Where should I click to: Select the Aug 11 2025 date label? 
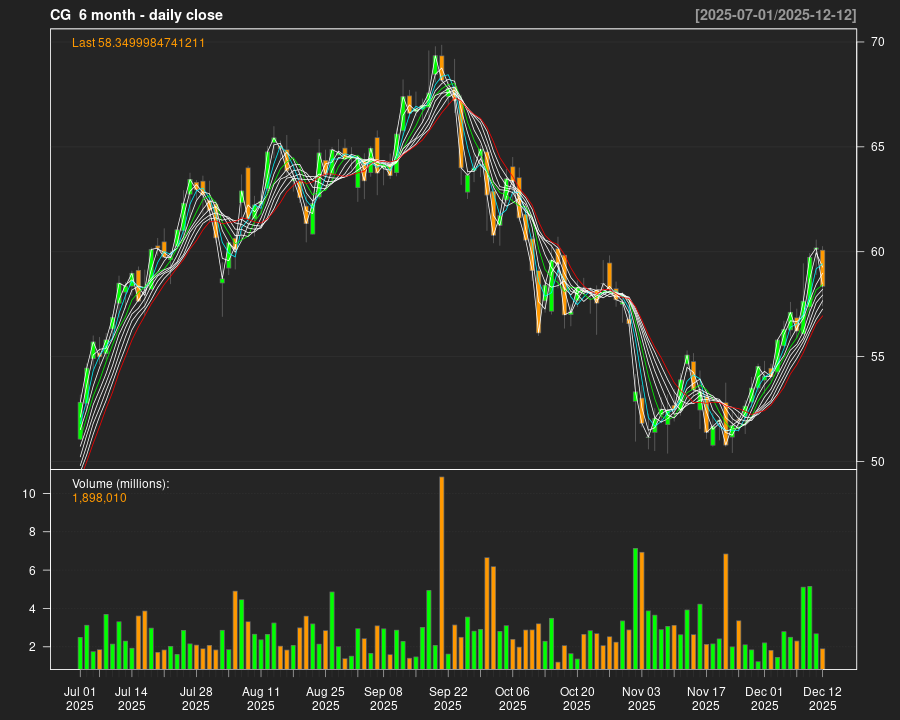pyautogui.click(x=261, y=698)
